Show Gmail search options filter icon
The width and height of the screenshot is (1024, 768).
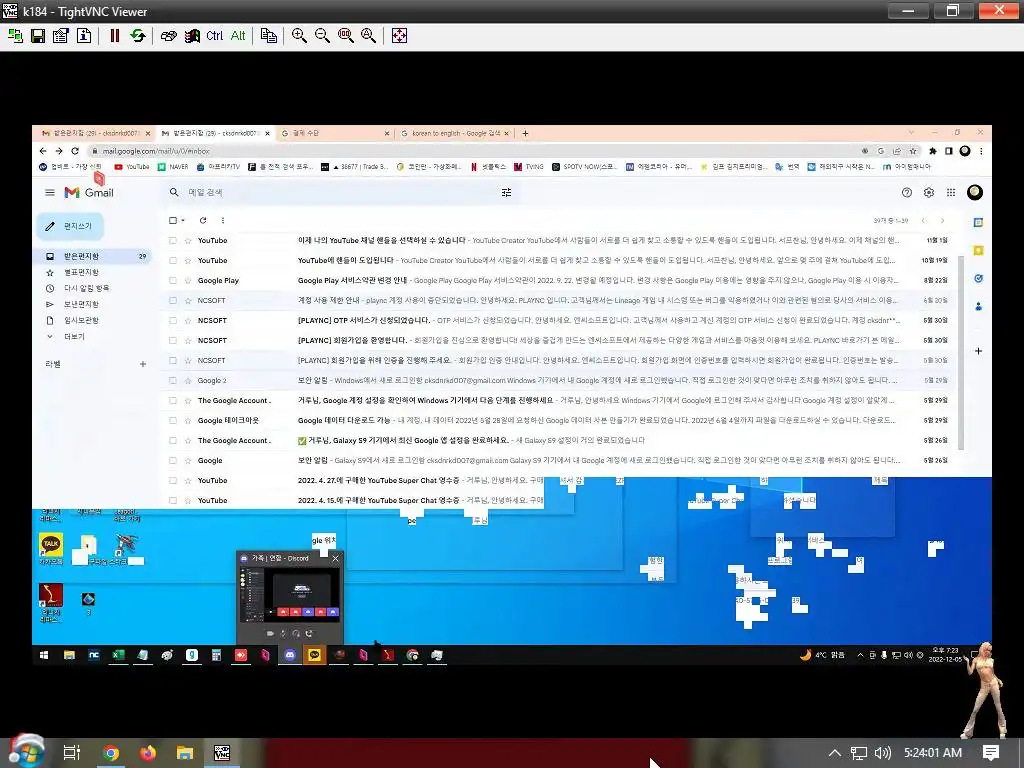[x=506, y=192]
